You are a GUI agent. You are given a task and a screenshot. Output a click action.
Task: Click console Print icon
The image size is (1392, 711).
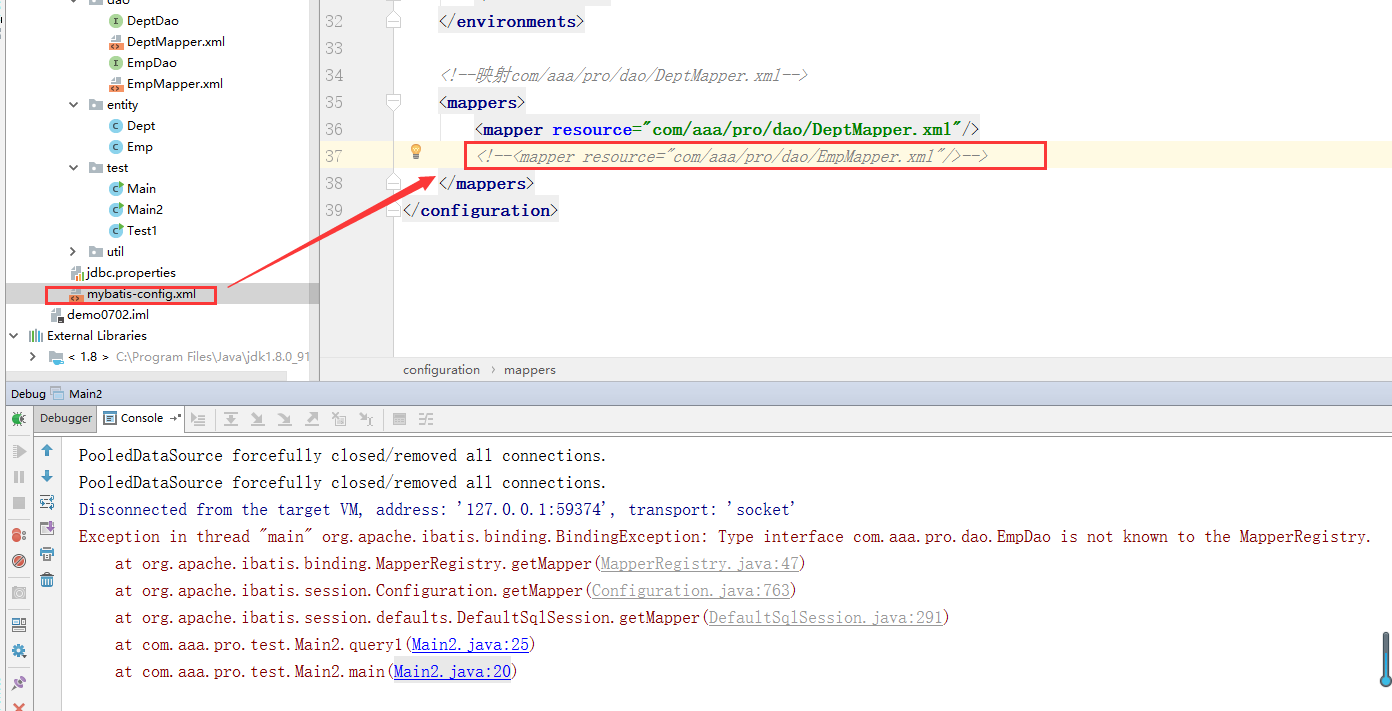(47, 554)
